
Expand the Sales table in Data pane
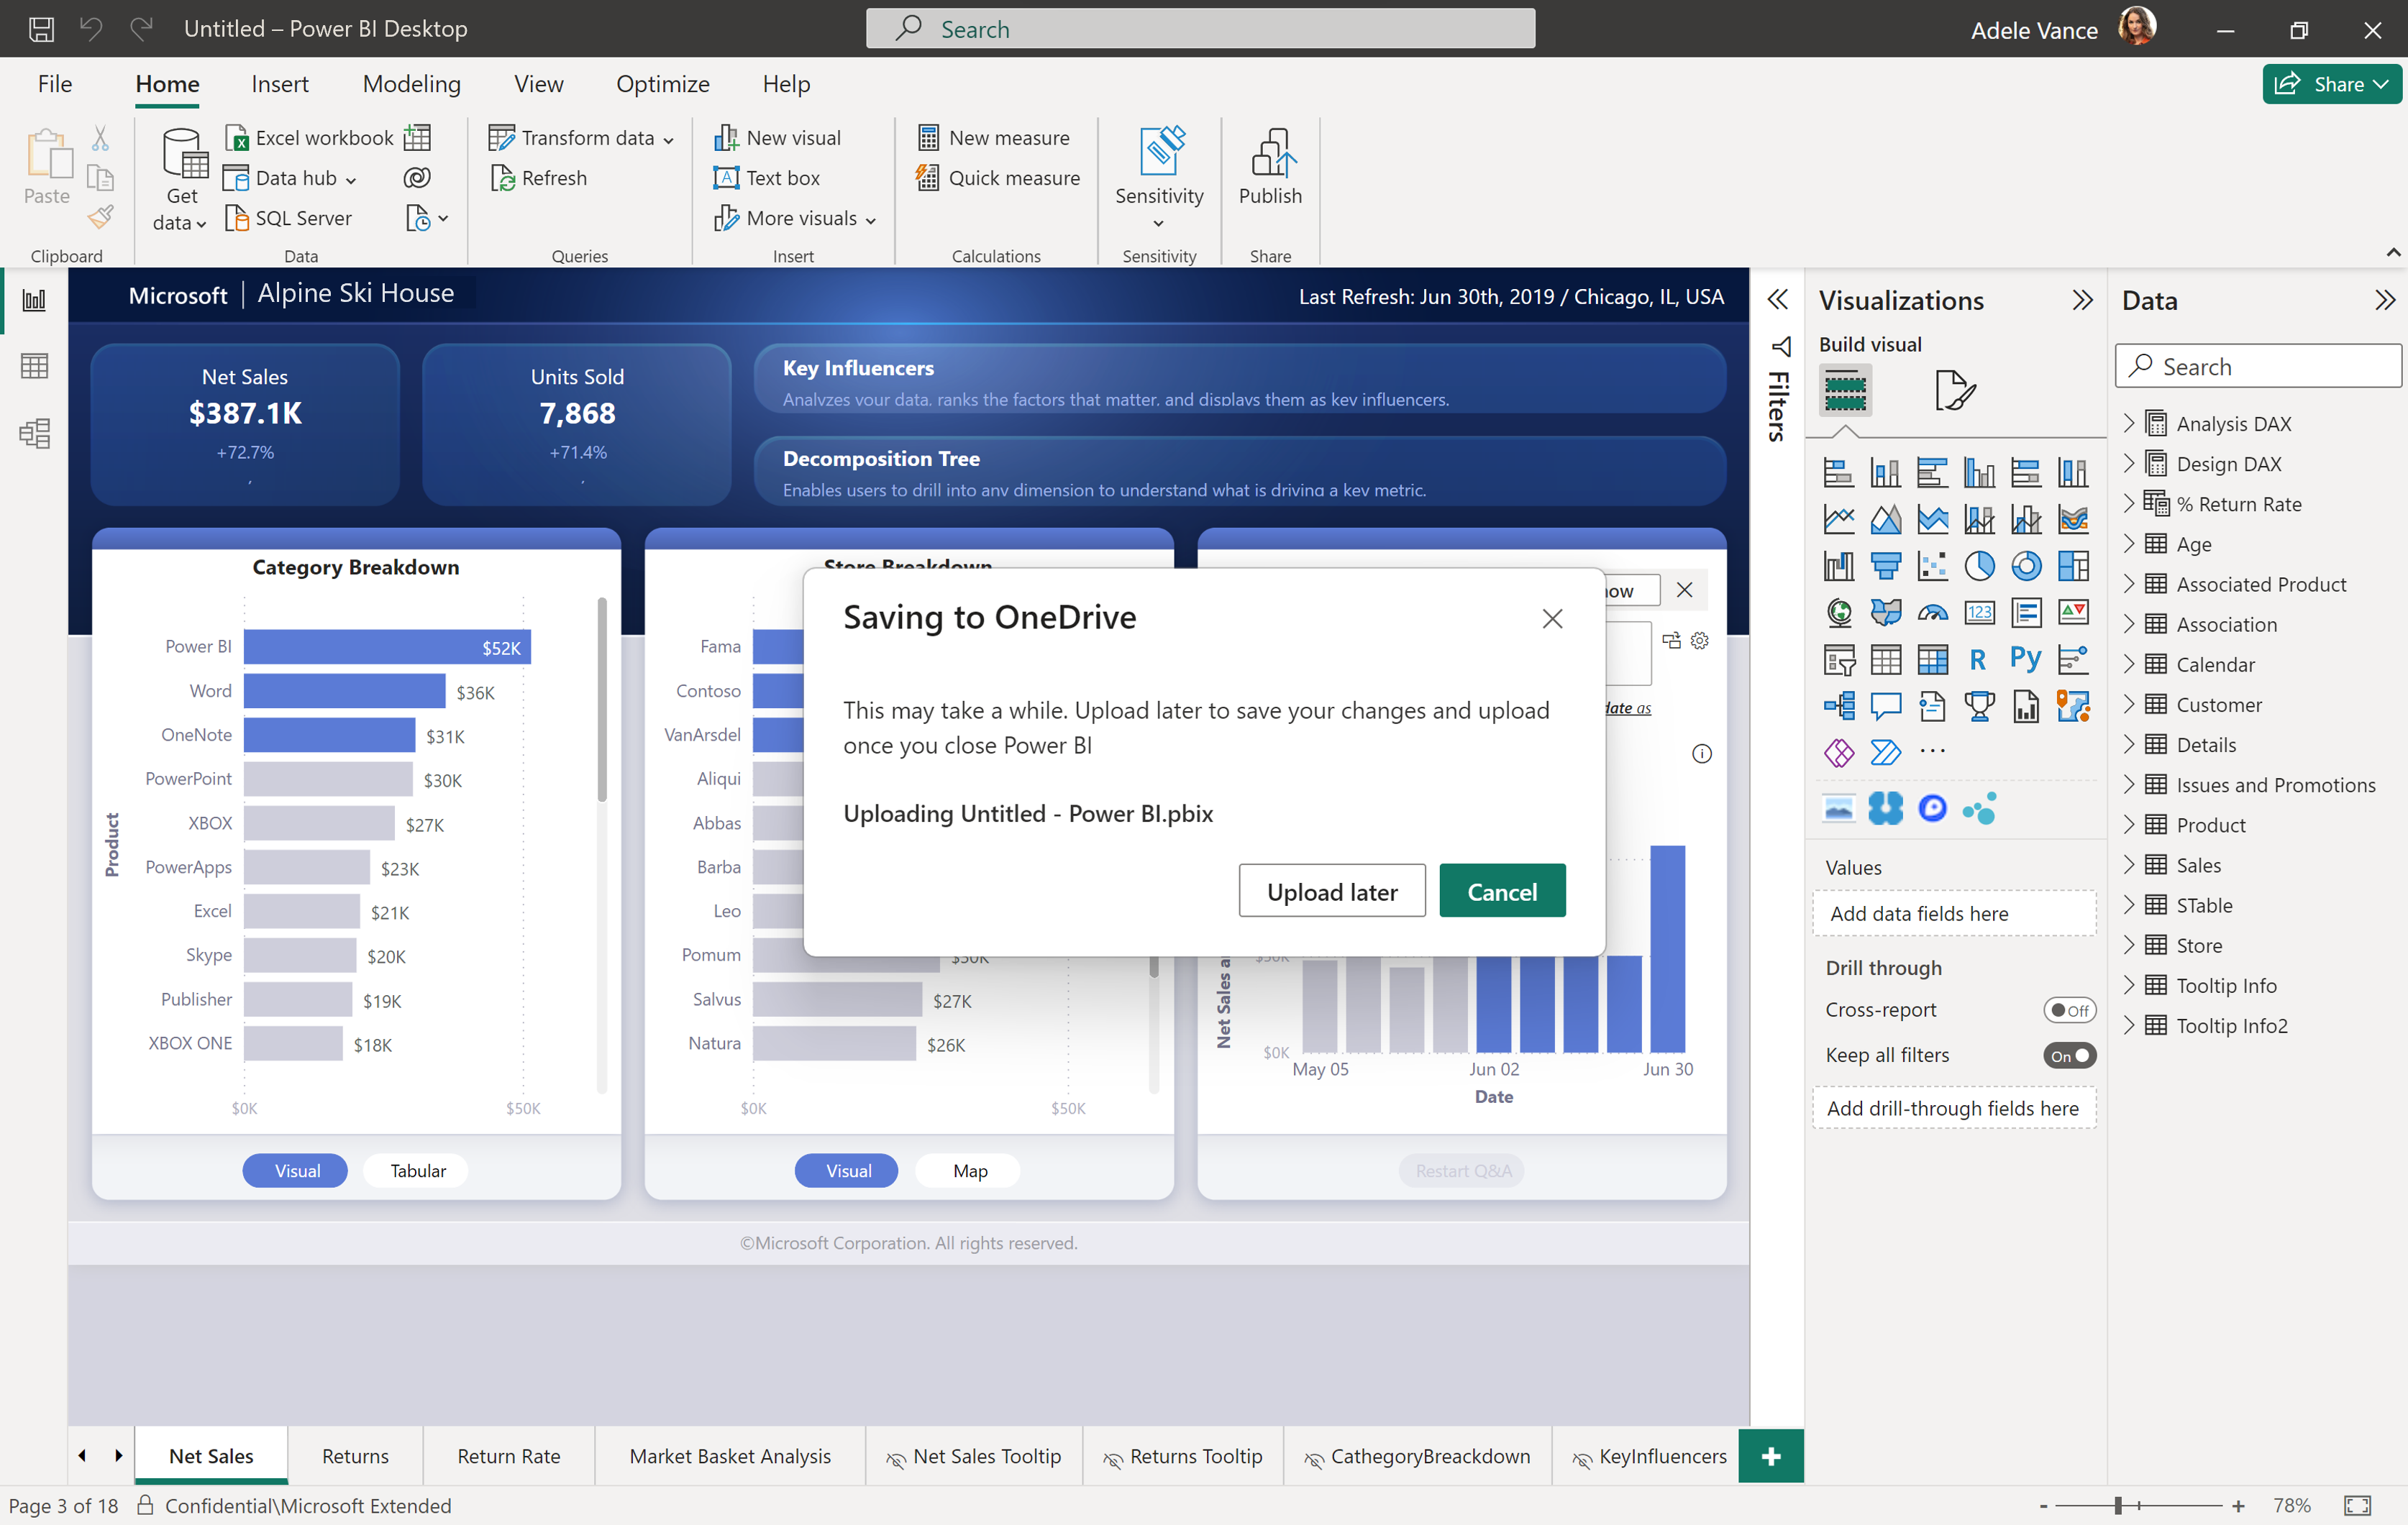2129,865
